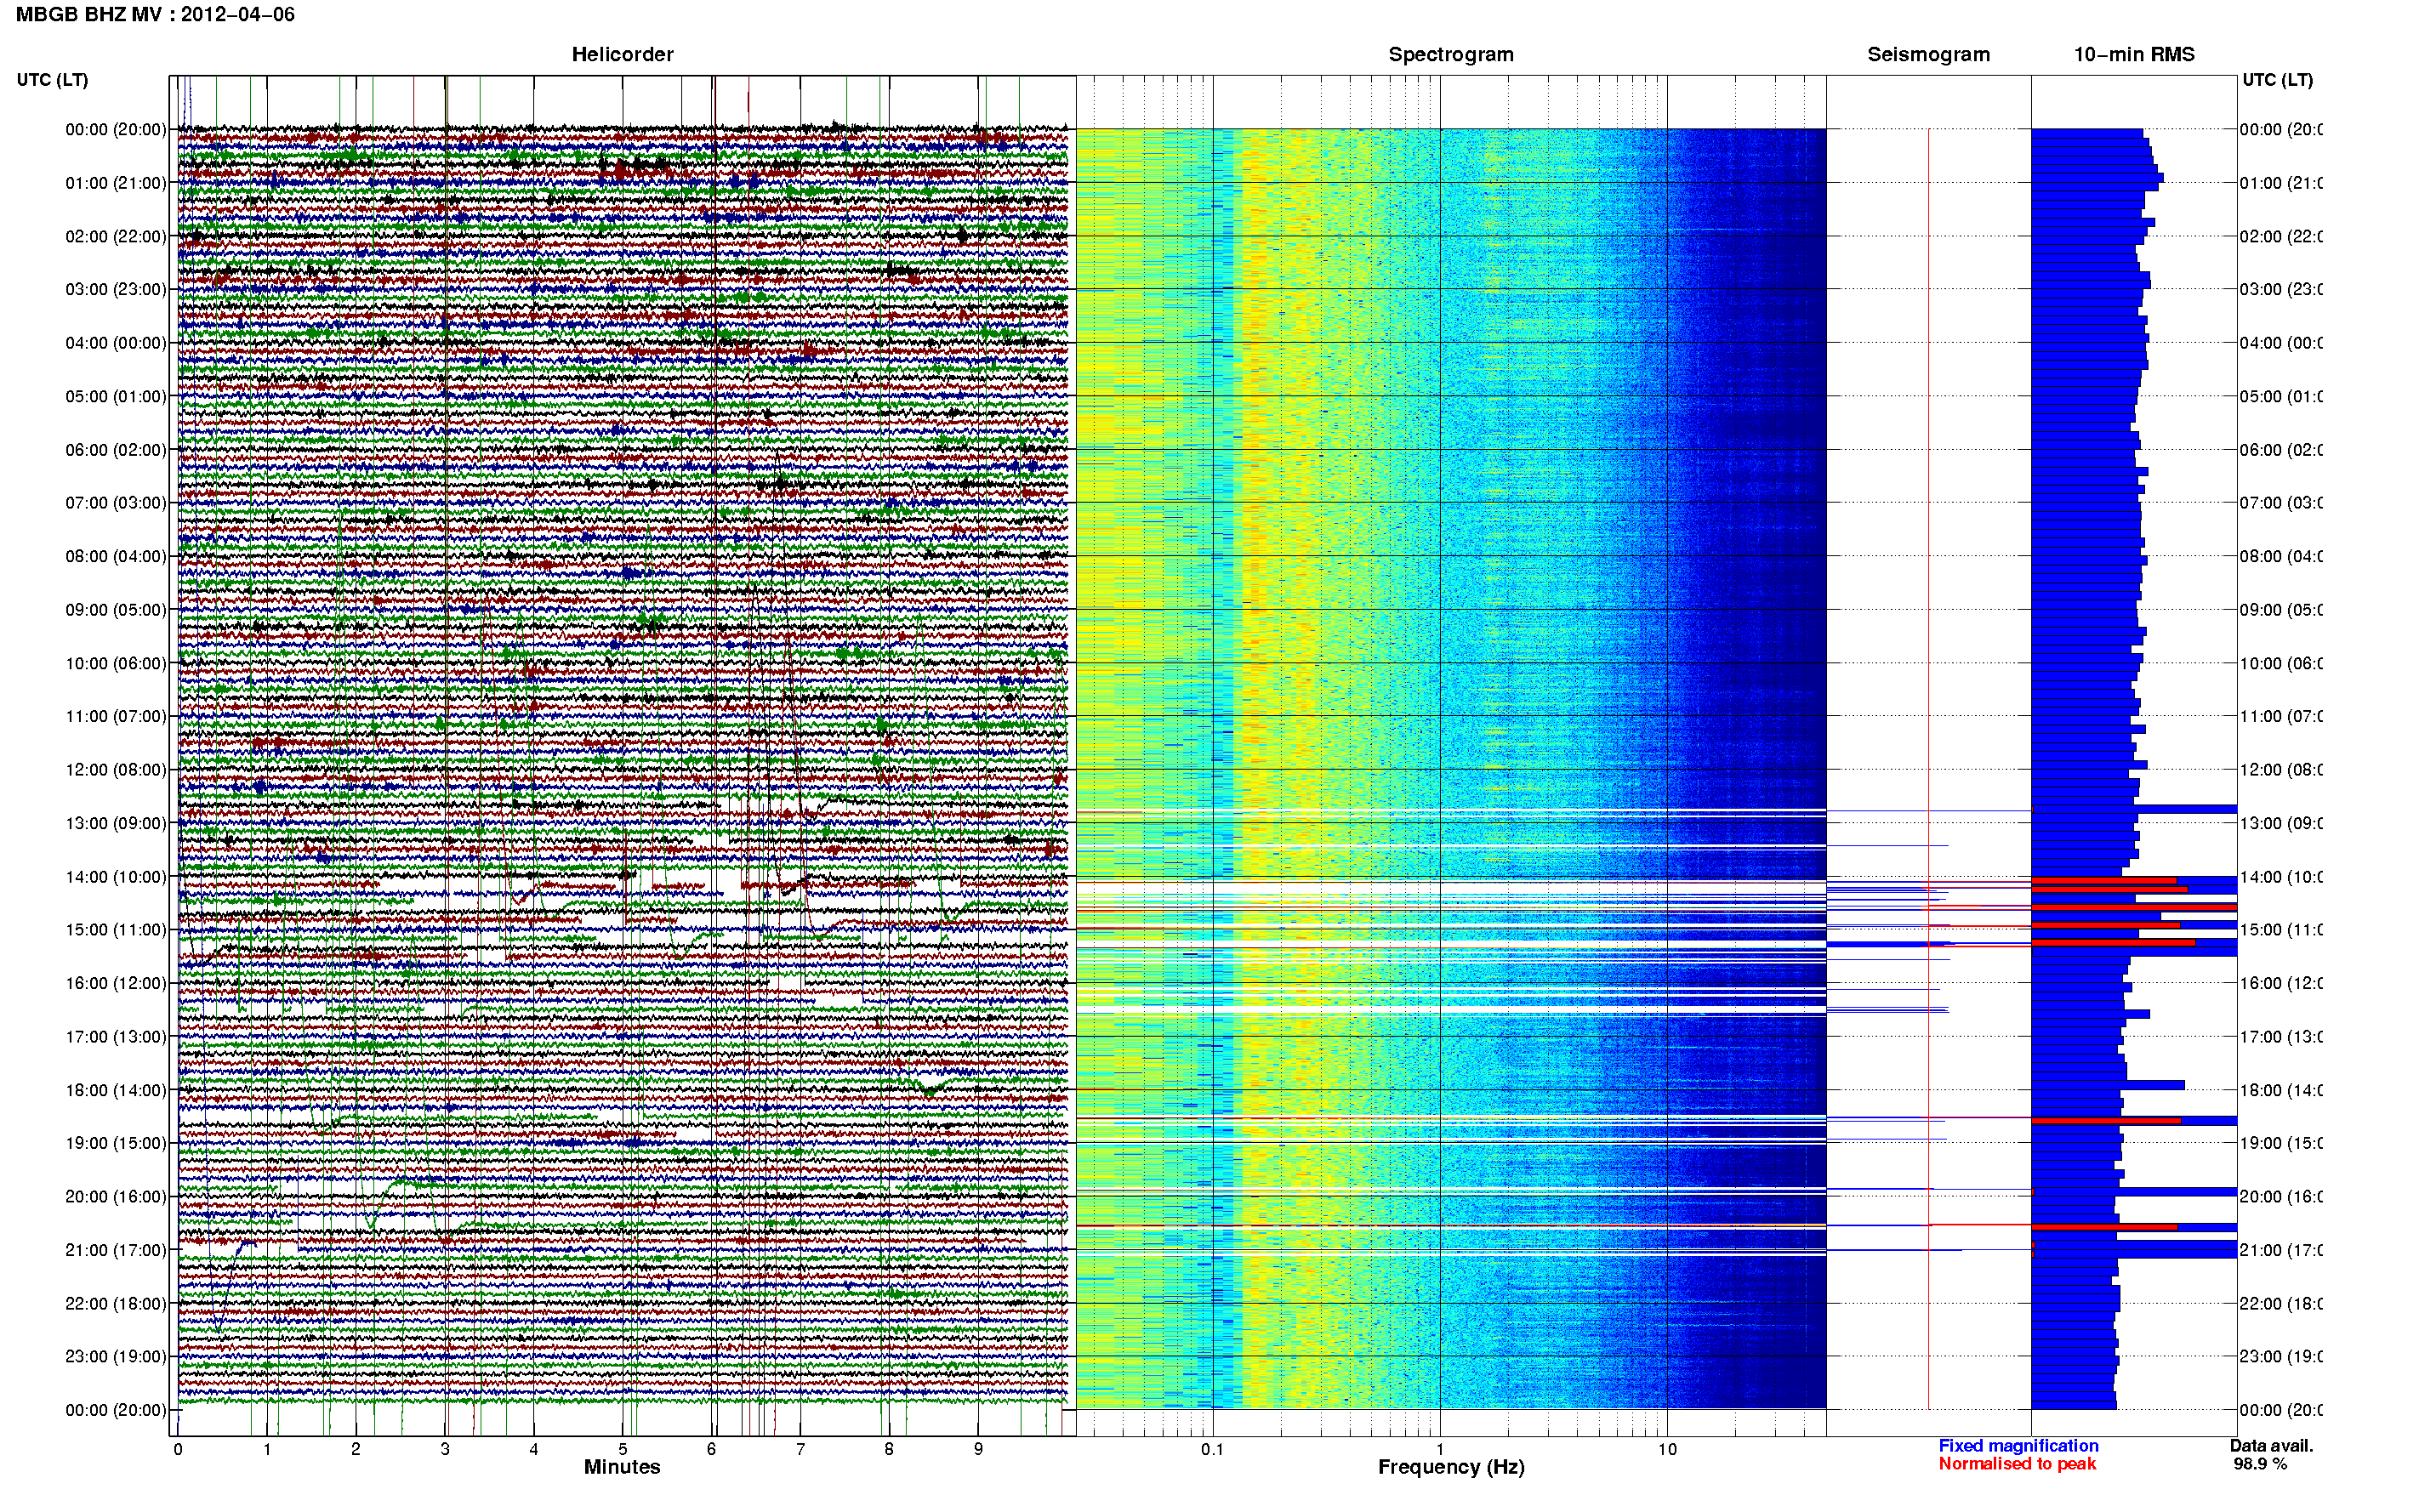The width and height of the screenshot is (2419, 1512).
Task: Click the 98.9 % data availability value
Action: tap(2259, 1464)
